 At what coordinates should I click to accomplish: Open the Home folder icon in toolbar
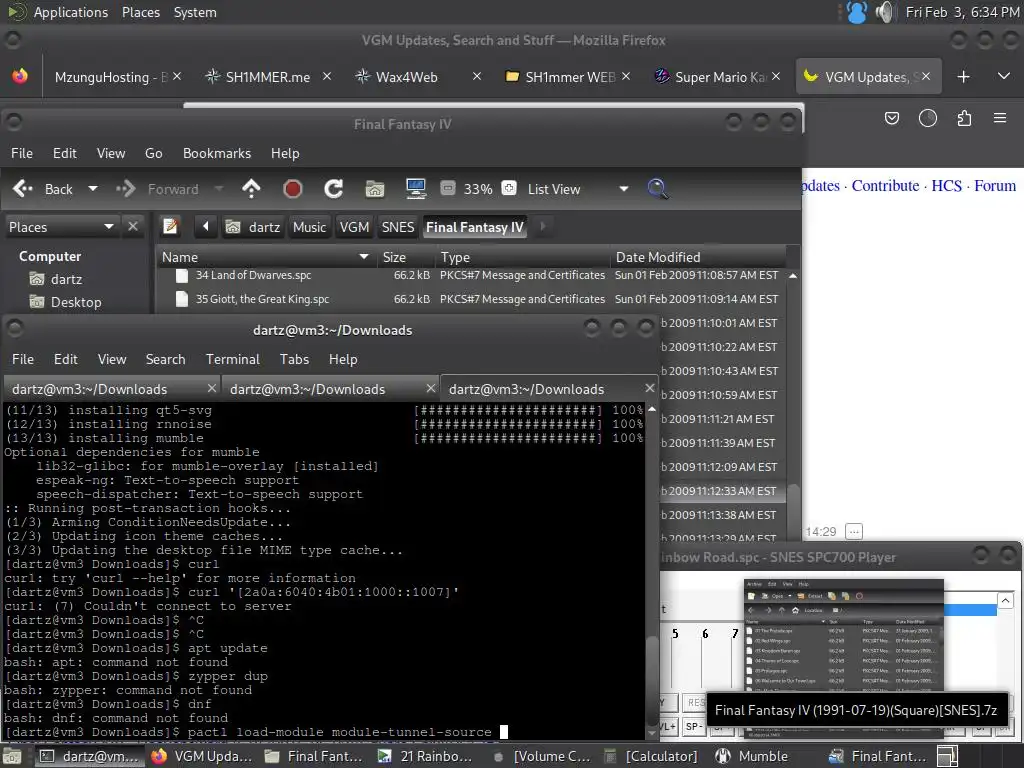pos(375,189)
